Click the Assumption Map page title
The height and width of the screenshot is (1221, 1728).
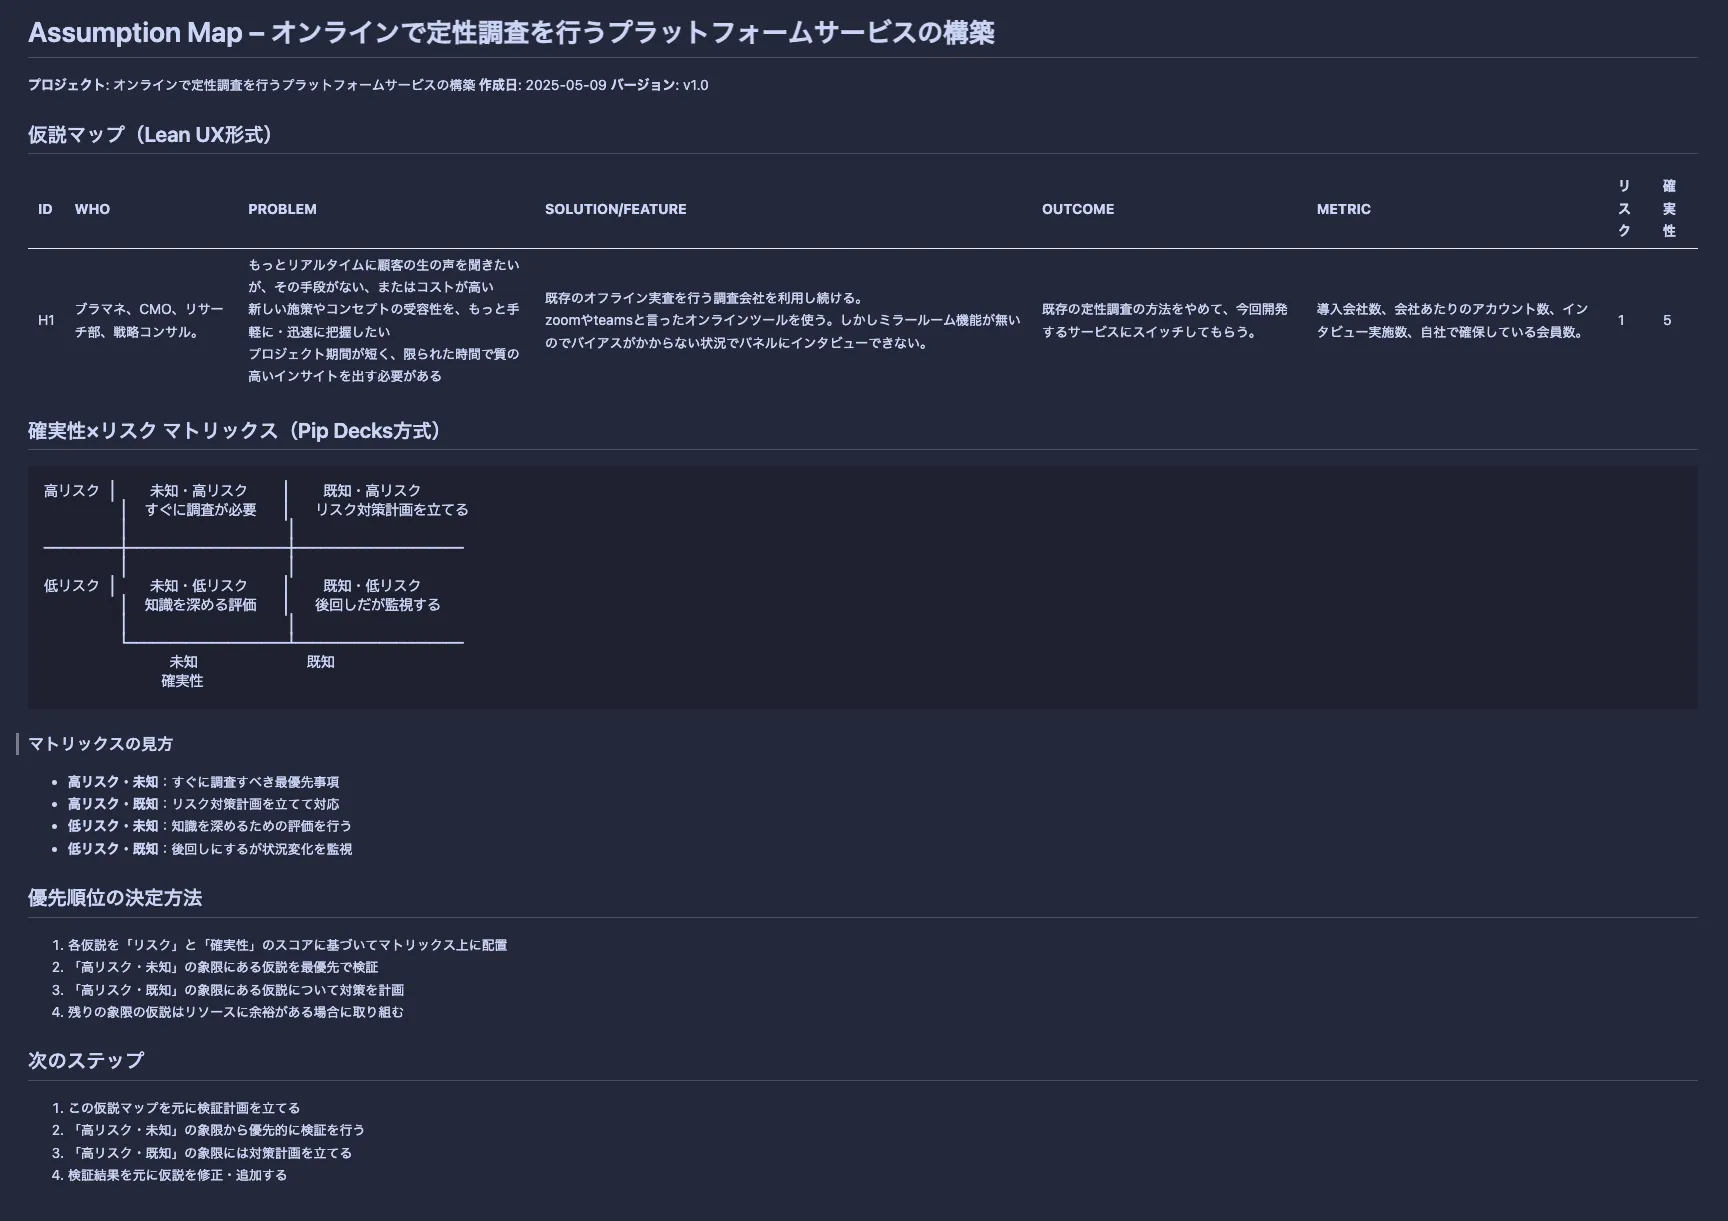click(510, 33)
